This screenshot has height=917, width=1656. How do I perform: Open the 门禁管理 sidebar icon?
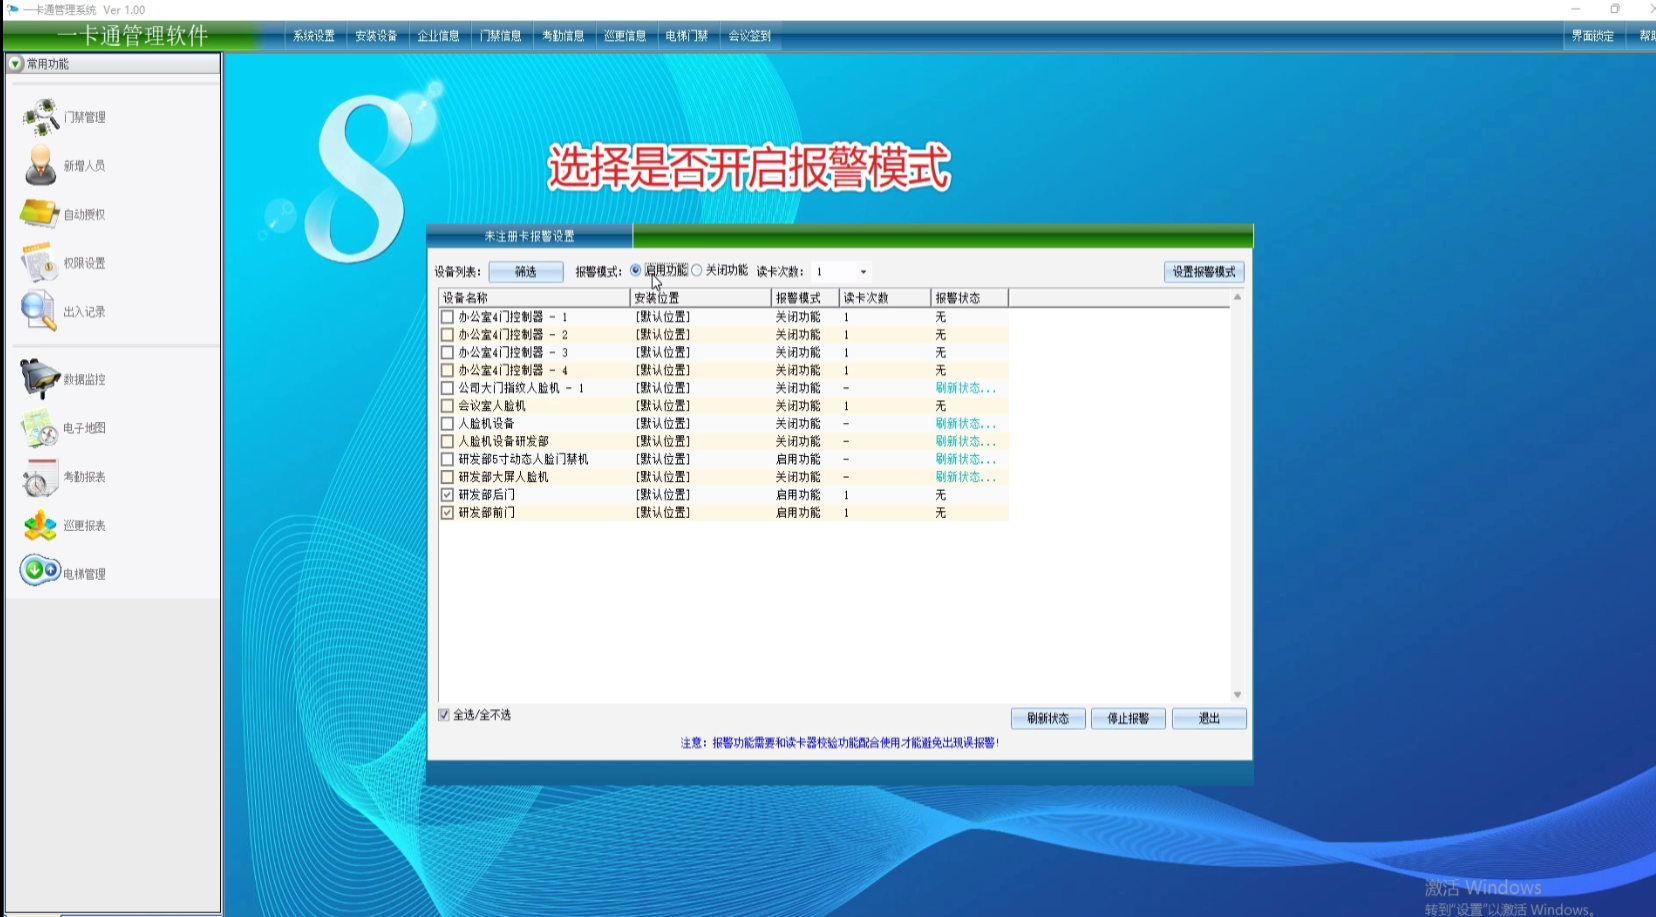point(41,117)
